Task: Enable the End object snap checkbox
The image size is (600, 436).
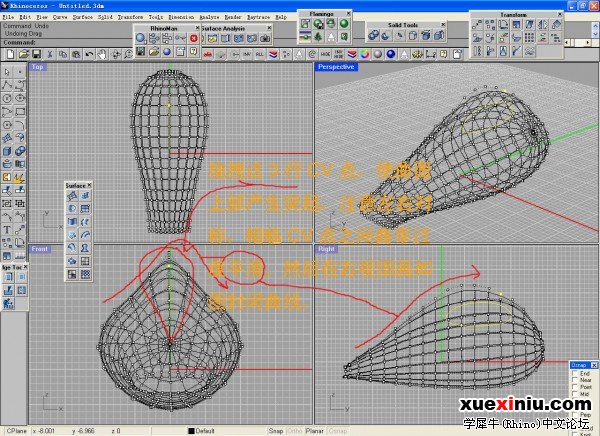Action: 574,373
